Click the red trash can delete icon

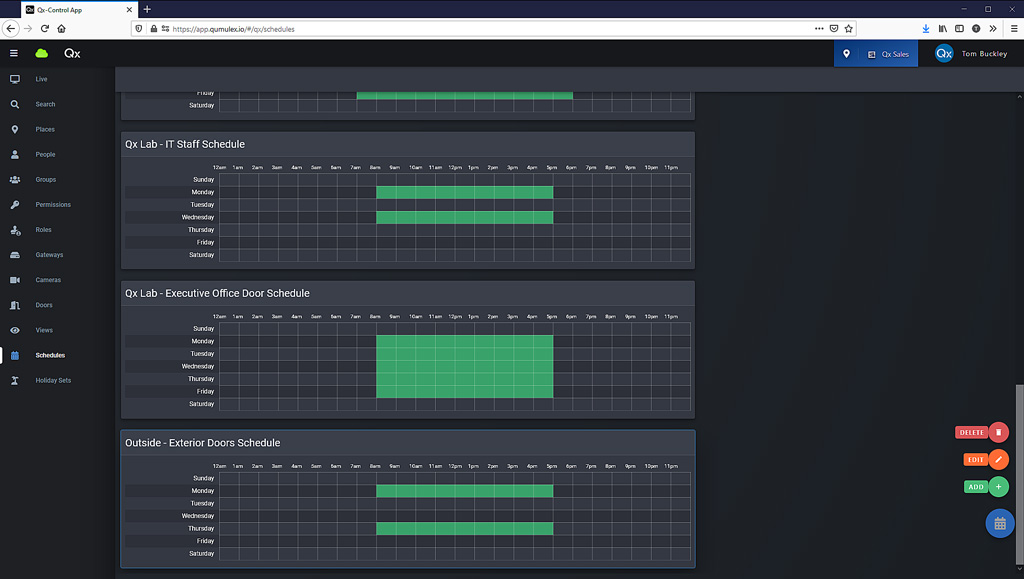[x=999, y=432]
